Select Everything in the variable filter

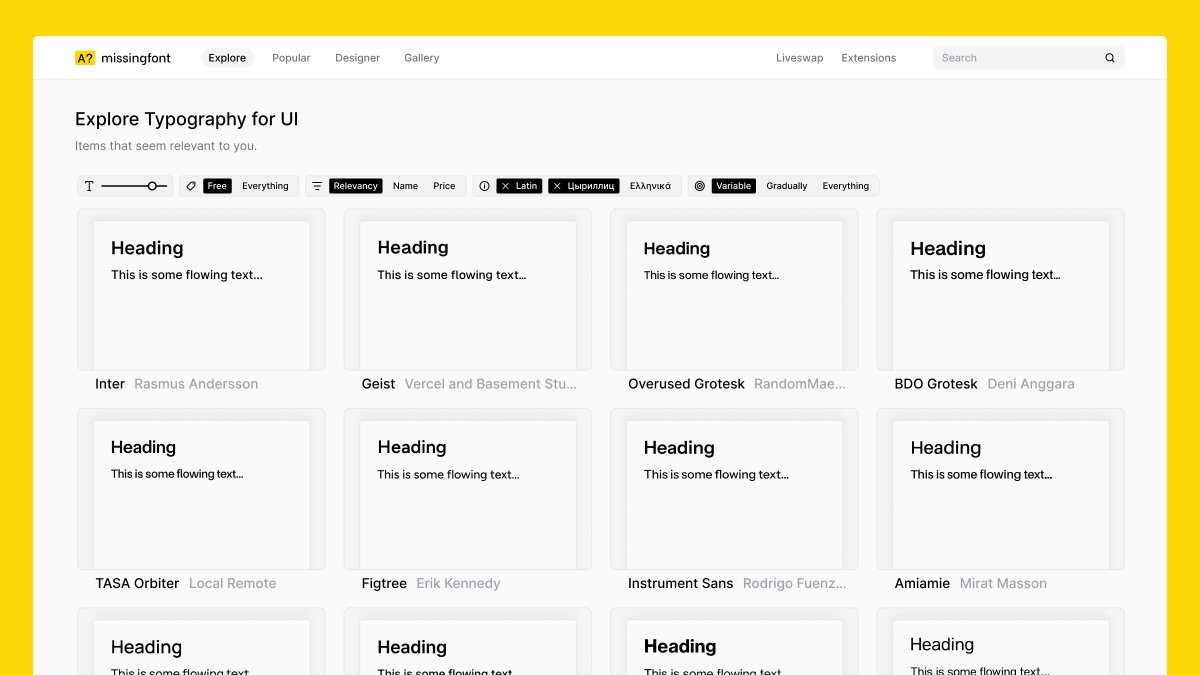(846, 186)
